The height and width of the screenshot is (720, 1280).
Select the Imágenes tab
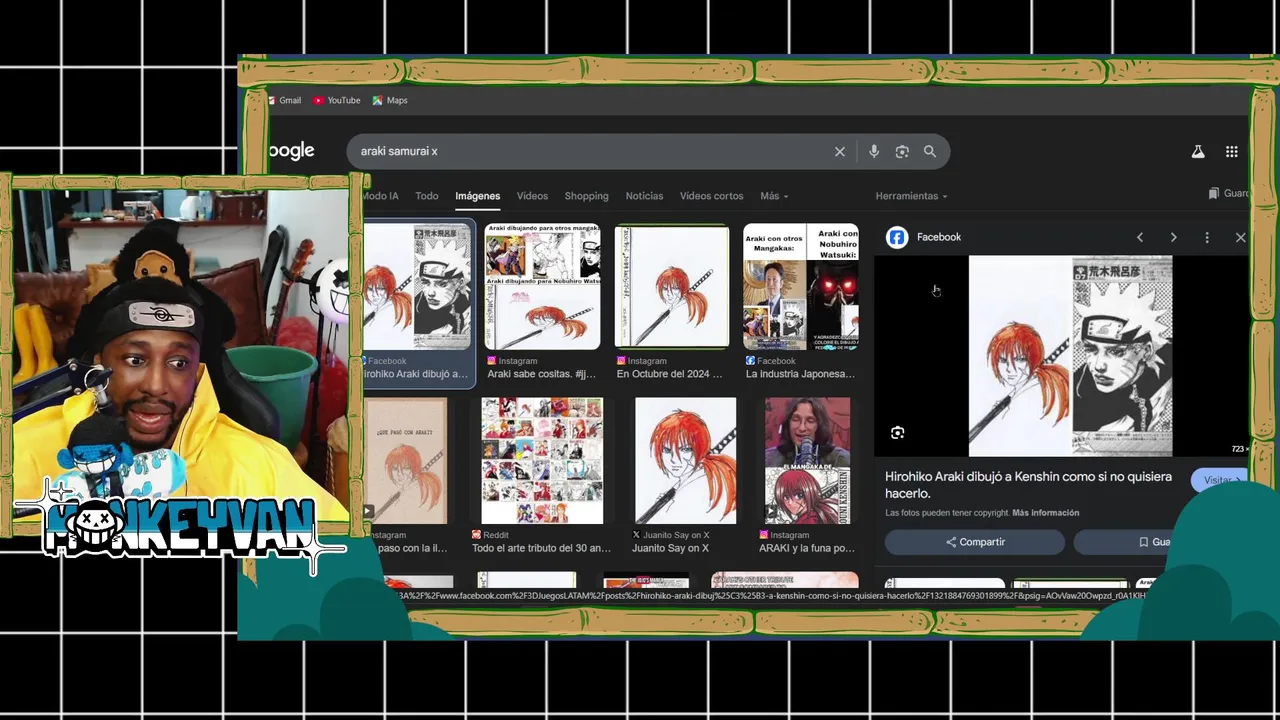tap(477, 196)
